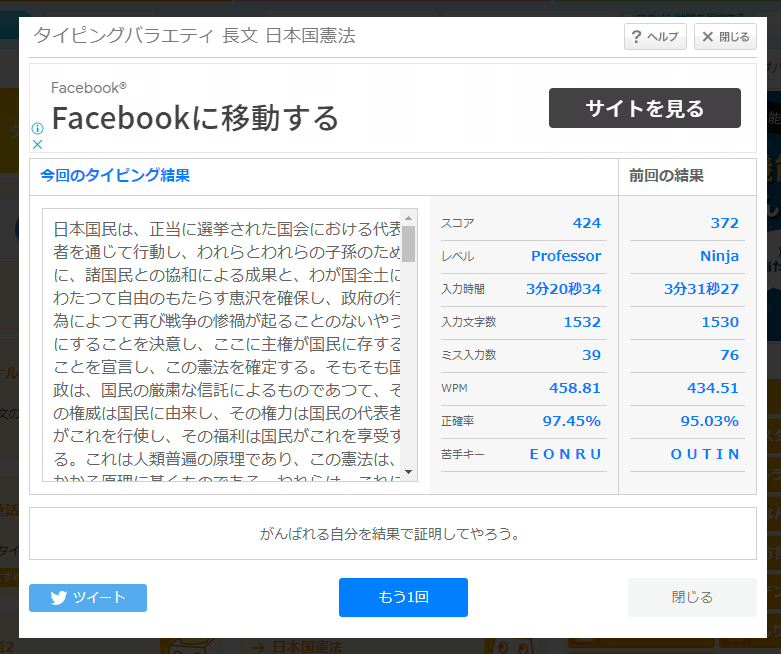
Task: Click the current score value 424
Action: pos(586,223)
